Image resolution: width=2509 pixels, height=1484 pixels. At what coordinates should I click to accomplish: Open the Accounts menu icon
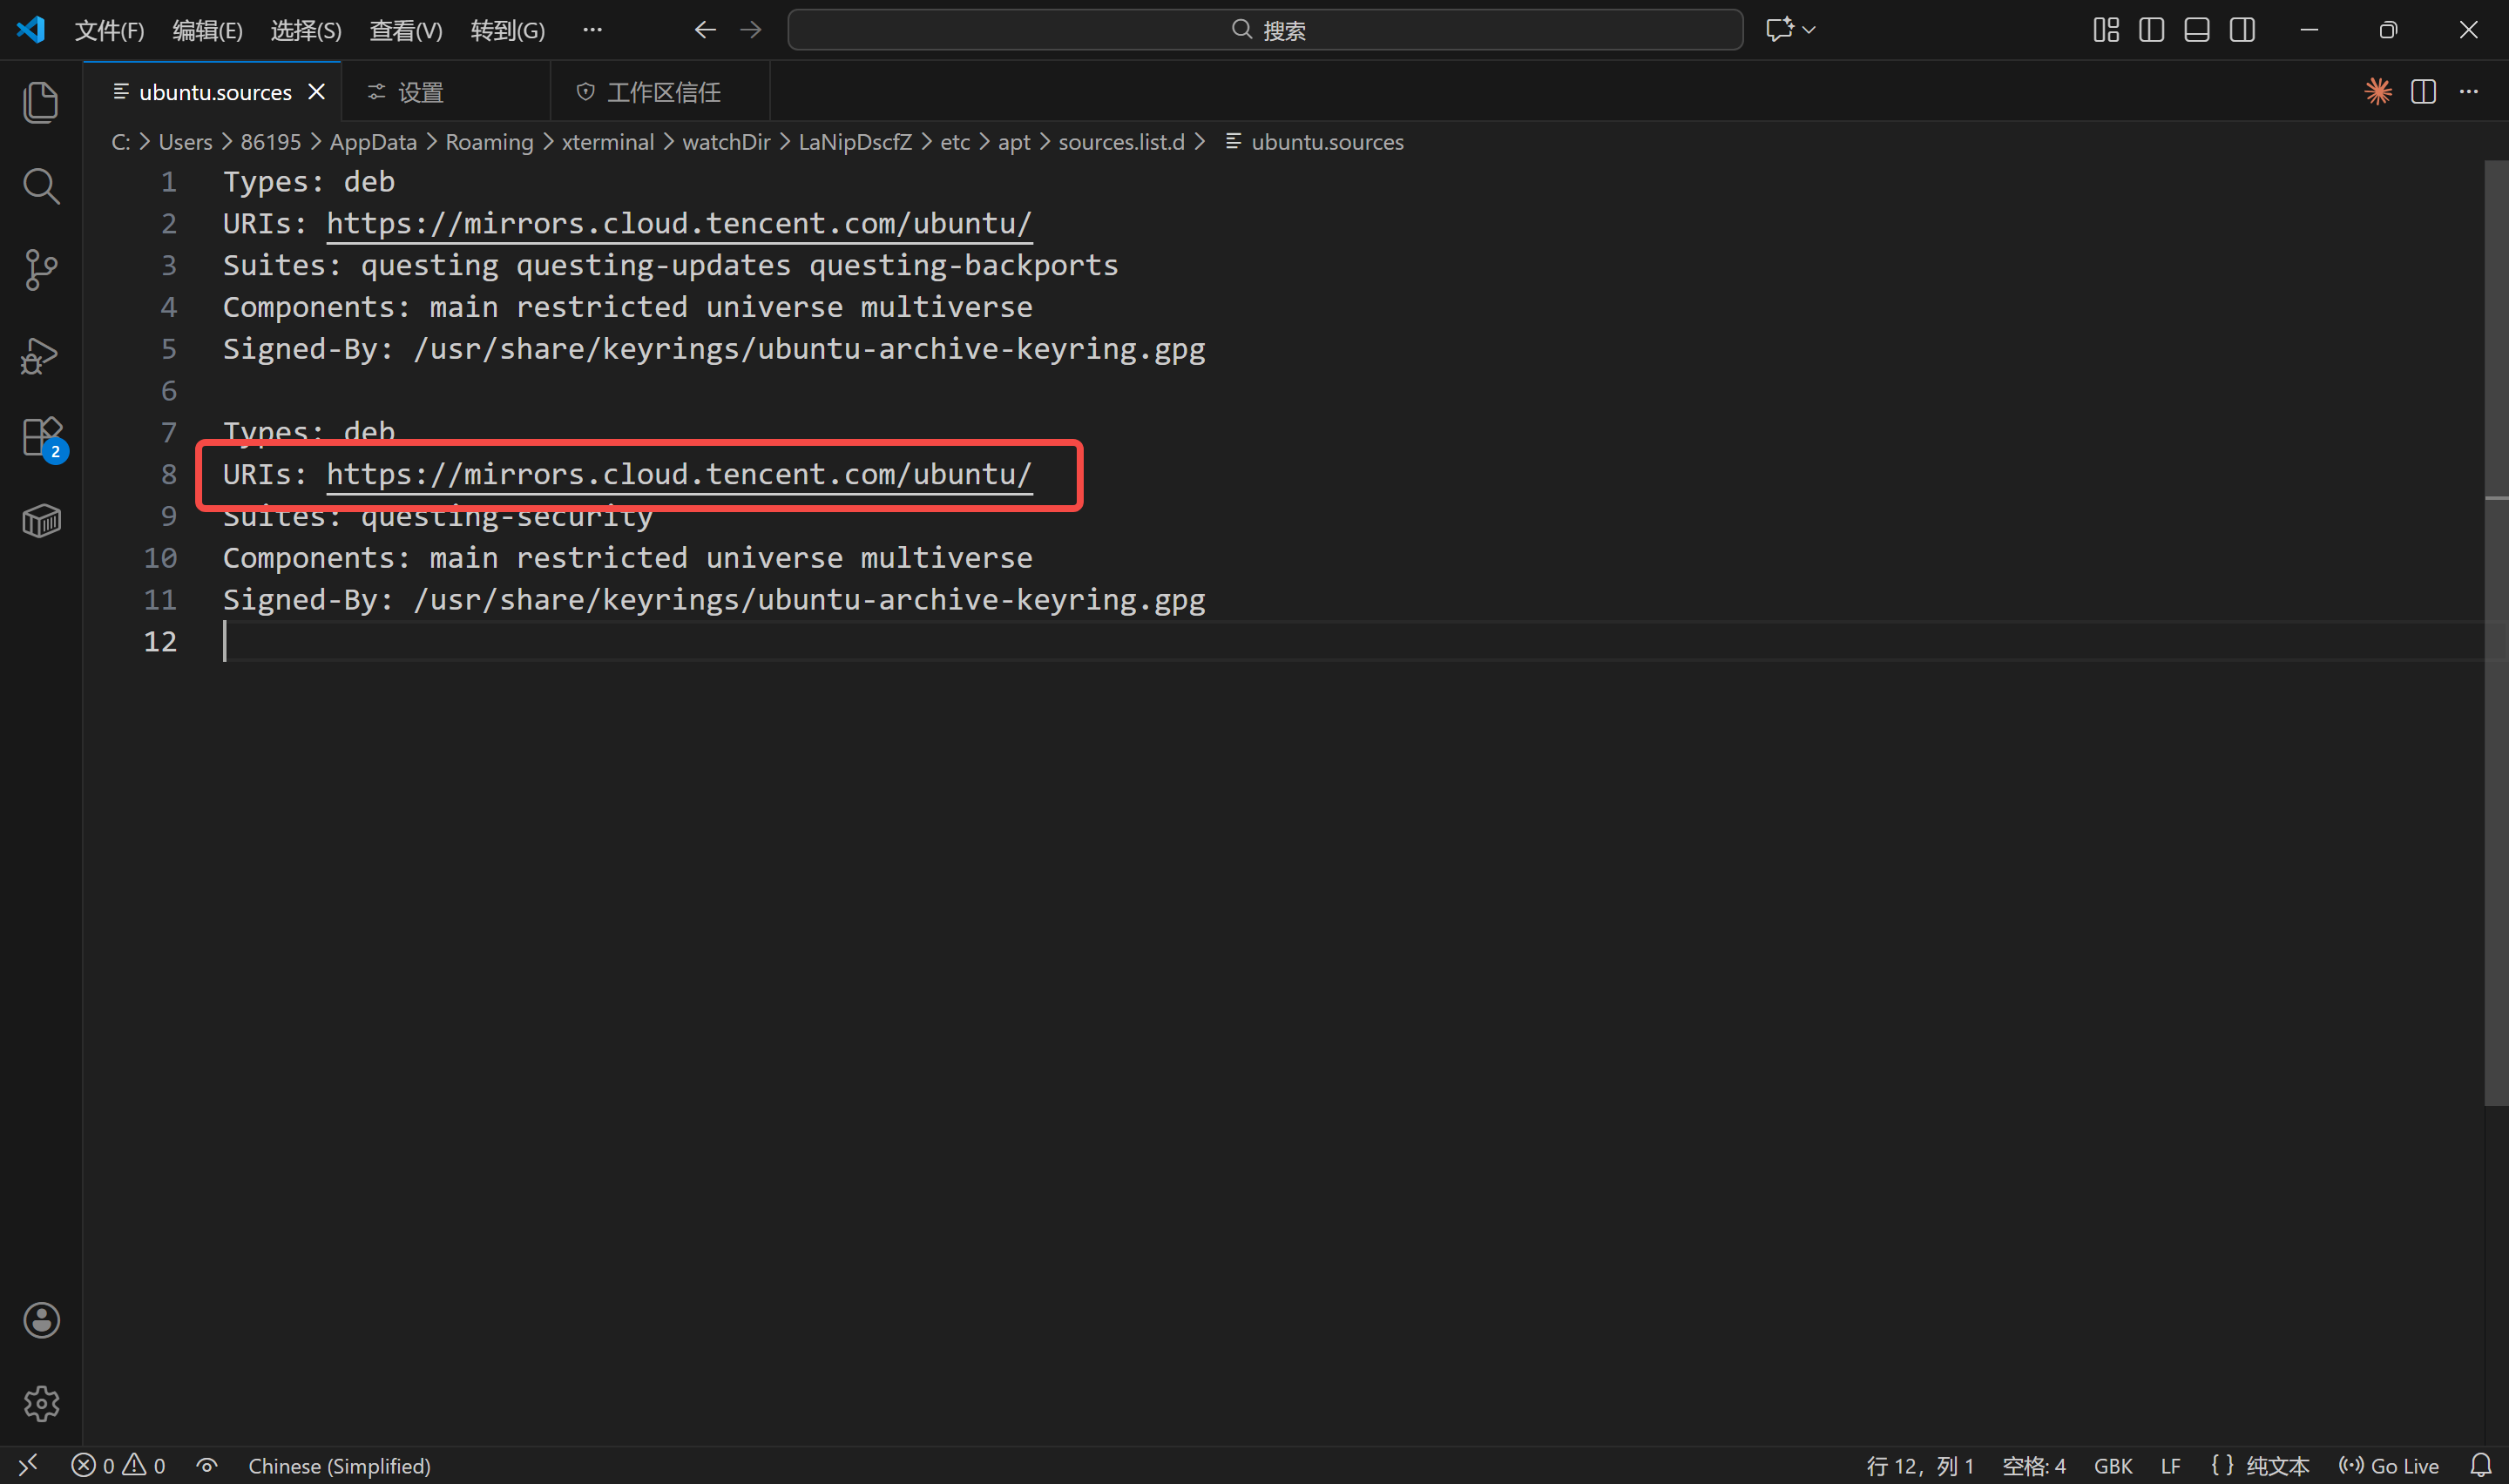click(41, 1320)
